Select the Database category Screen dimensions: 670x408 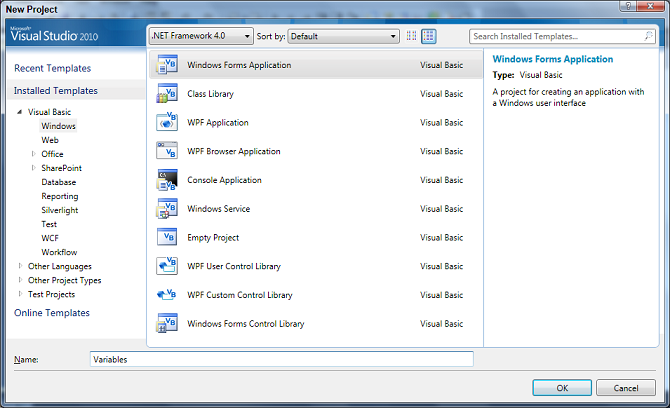click(x=59, y=182)
